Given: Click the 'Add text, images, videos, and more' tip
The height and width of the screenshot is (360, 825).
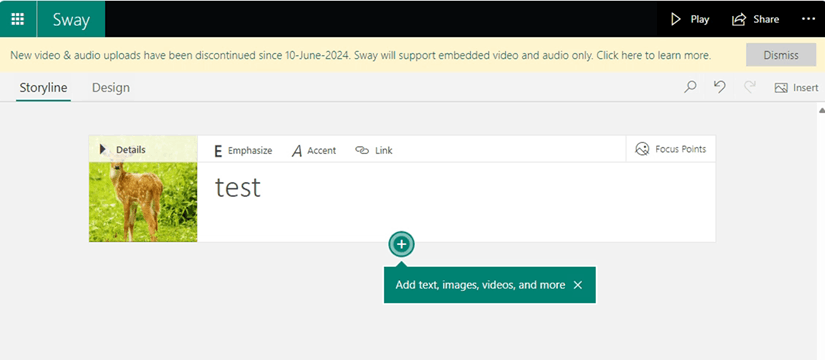Looking at the screenshot, I should [x=480, y=285].
